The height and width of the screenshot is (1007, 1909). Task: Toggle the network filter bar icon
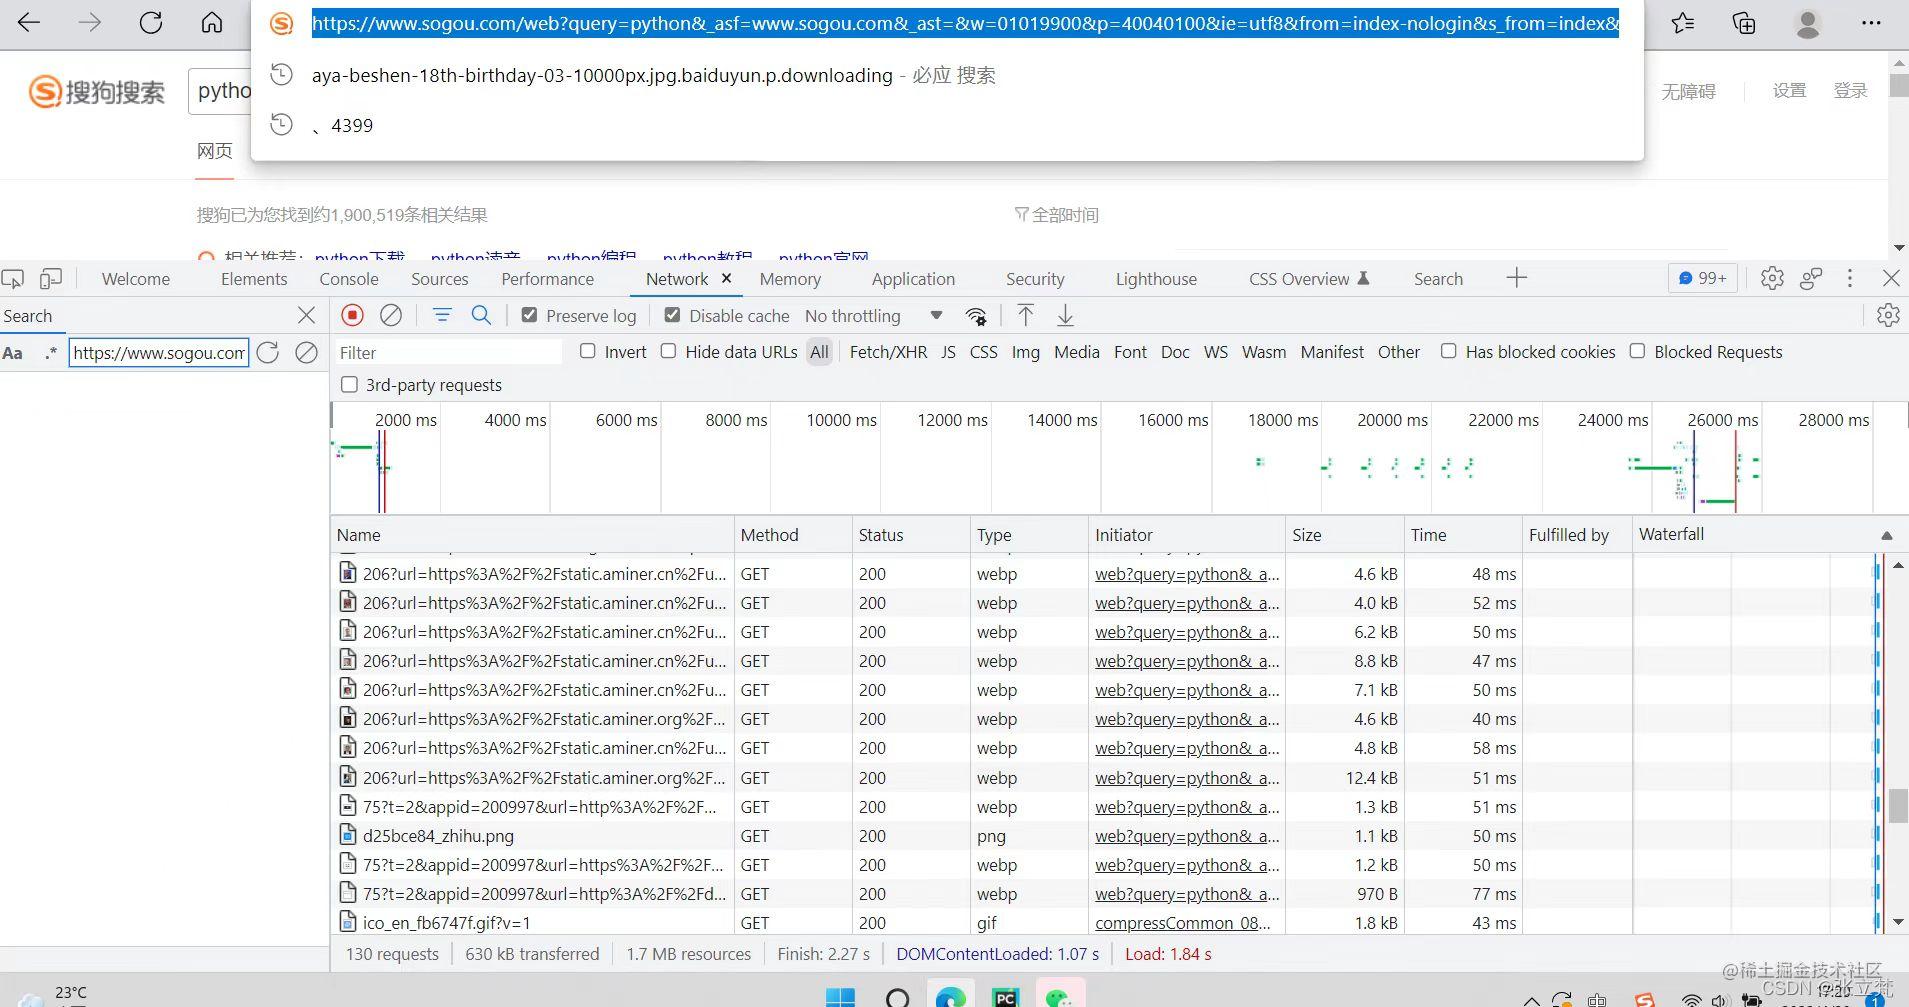(x=441, y=316)
